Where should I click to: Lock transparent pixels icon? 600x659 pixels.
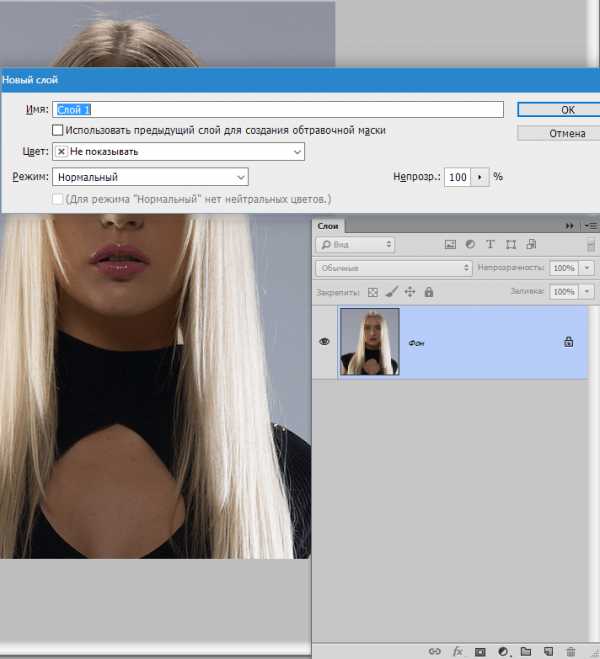pyautogui.click(x=373, y=292)
